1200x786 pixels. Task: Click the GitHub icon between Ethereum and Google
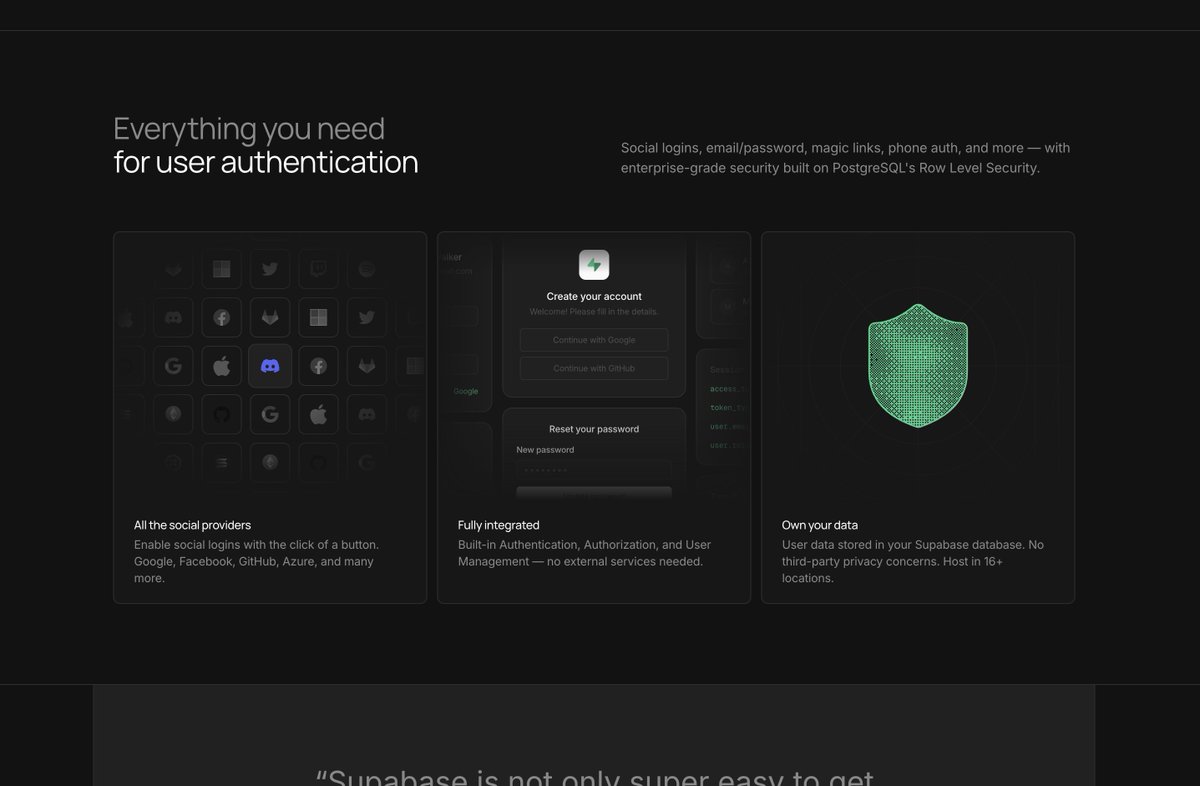point(222,414)
